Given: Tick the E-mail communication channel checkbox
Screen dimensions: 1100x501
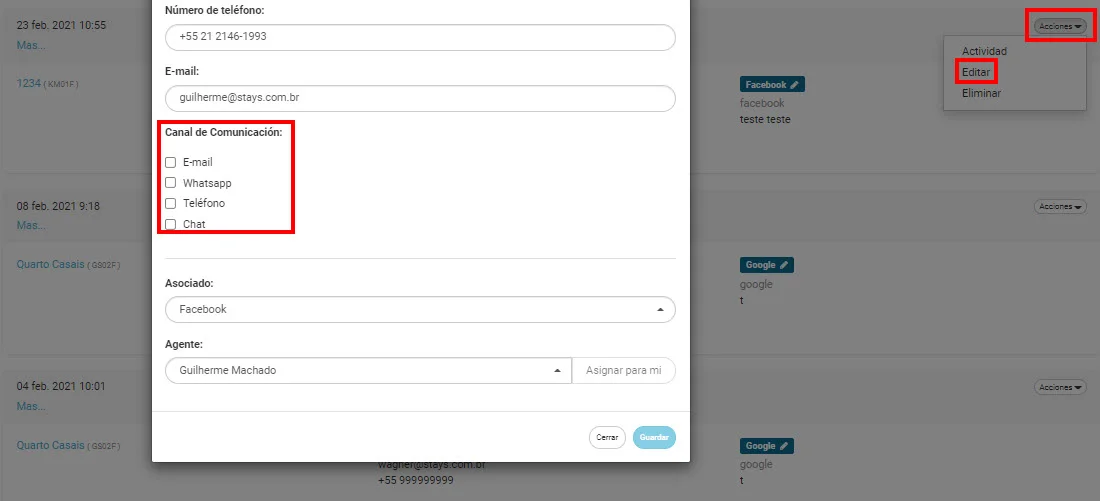Looking at the screenshot, I should pyautogui.click(x=170, y=162).
